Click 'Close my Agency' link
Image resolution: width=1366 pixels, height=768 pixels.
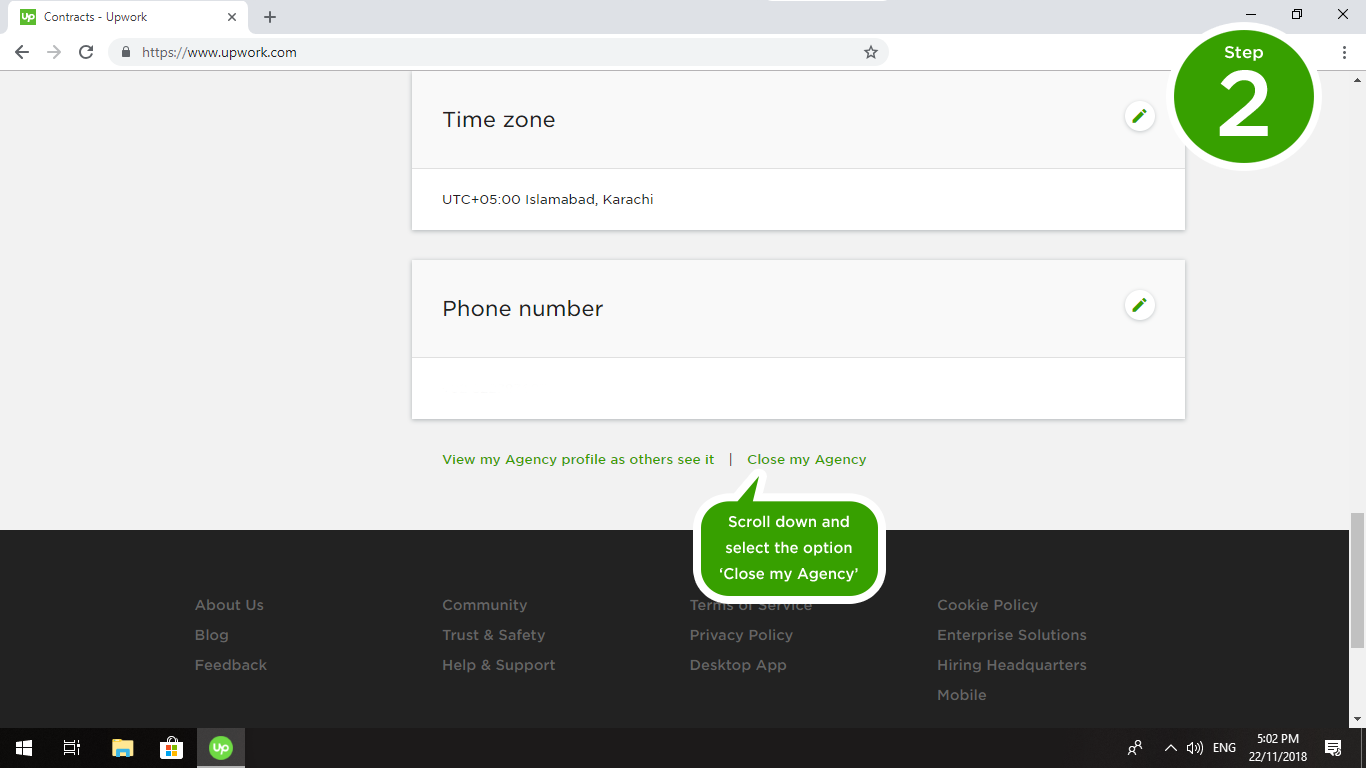(806, 459)
